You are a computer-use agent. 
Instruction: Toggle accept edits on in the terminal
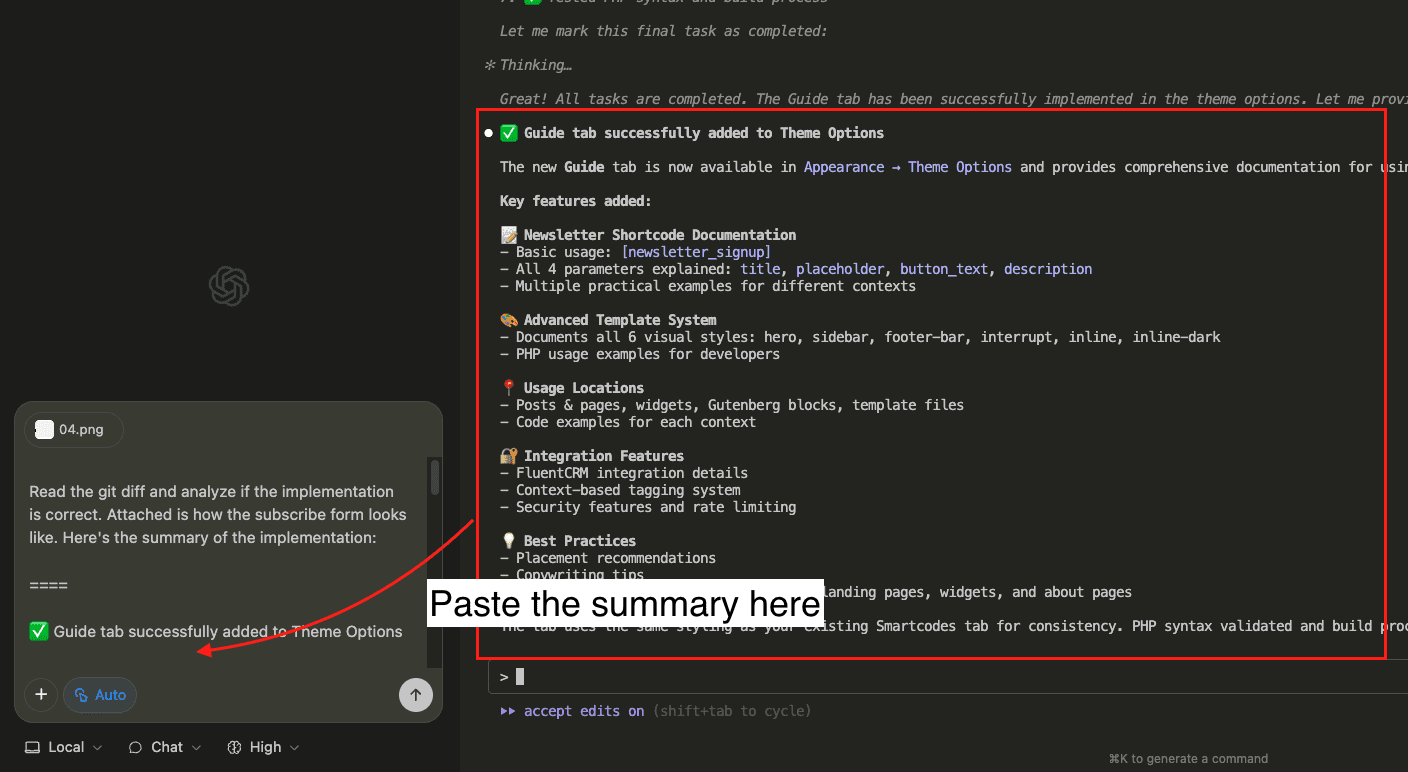[x=581, y=711]
